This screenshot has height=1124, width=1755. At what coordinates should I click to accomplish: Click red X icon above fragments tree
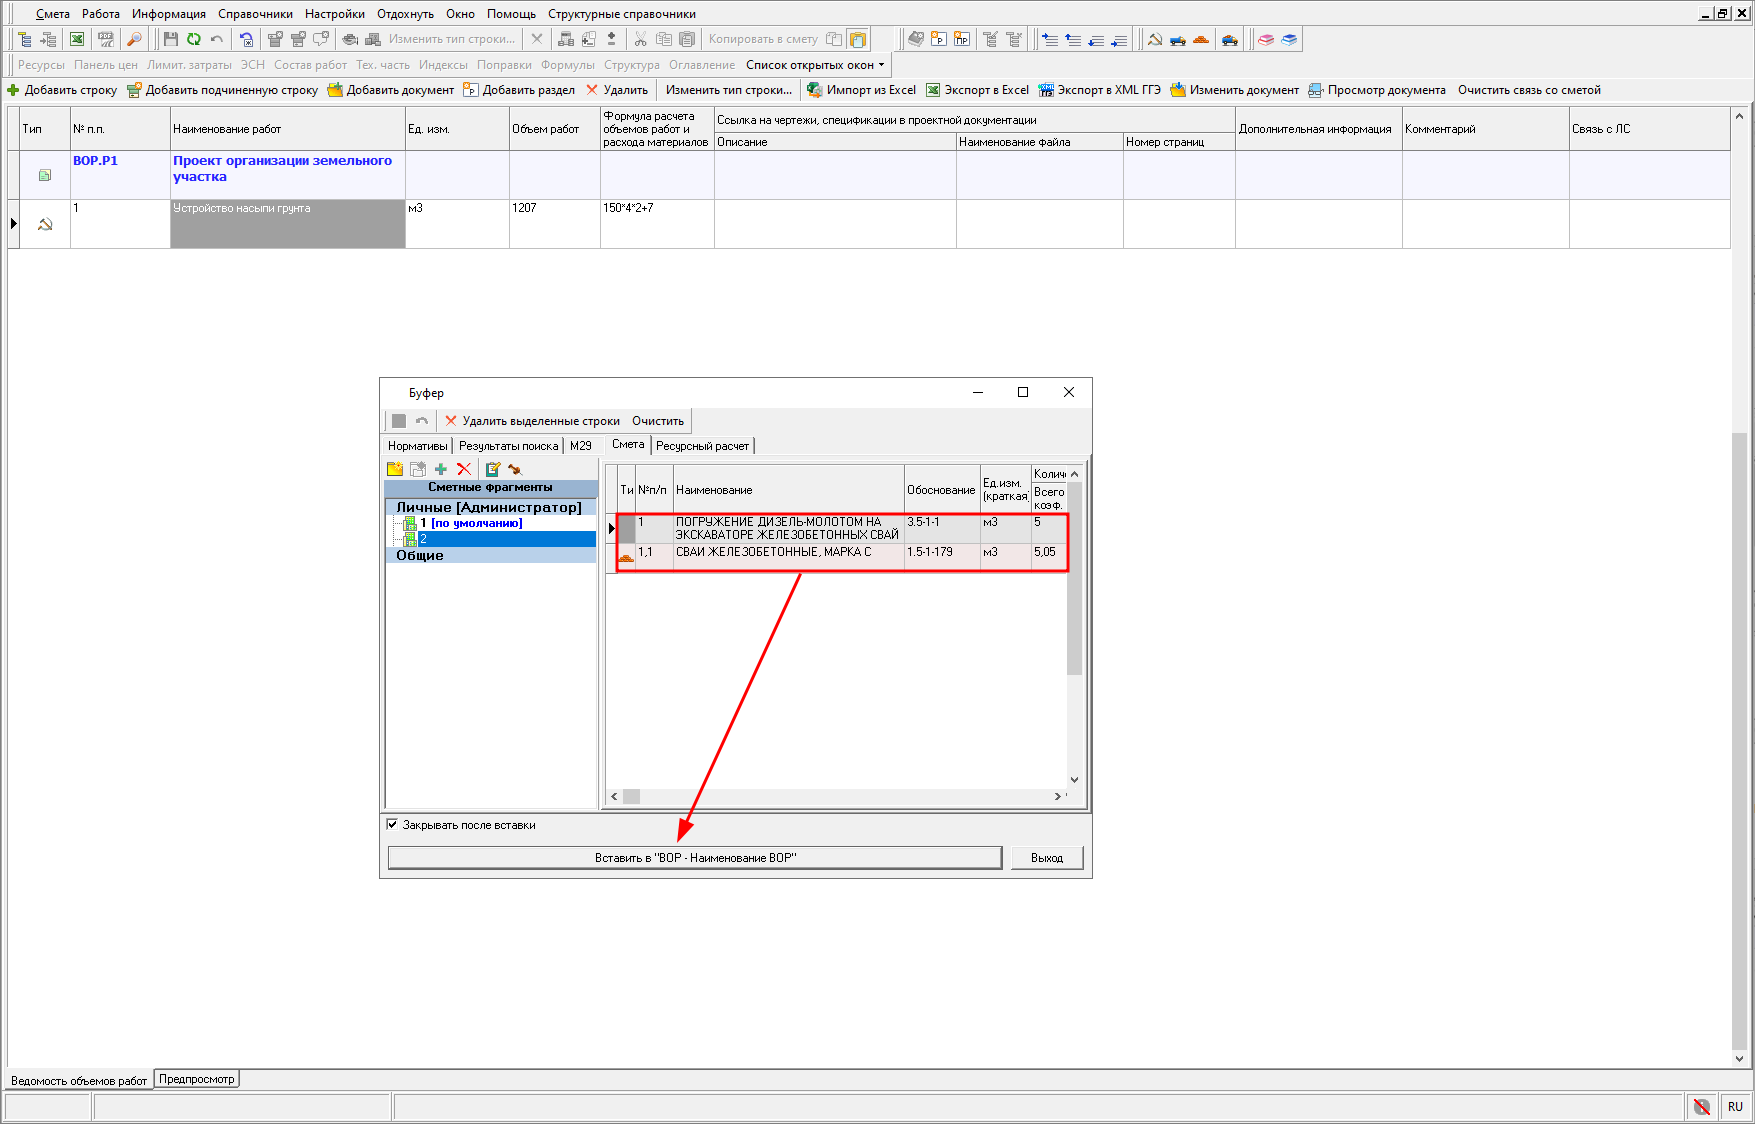coord(464,469)
